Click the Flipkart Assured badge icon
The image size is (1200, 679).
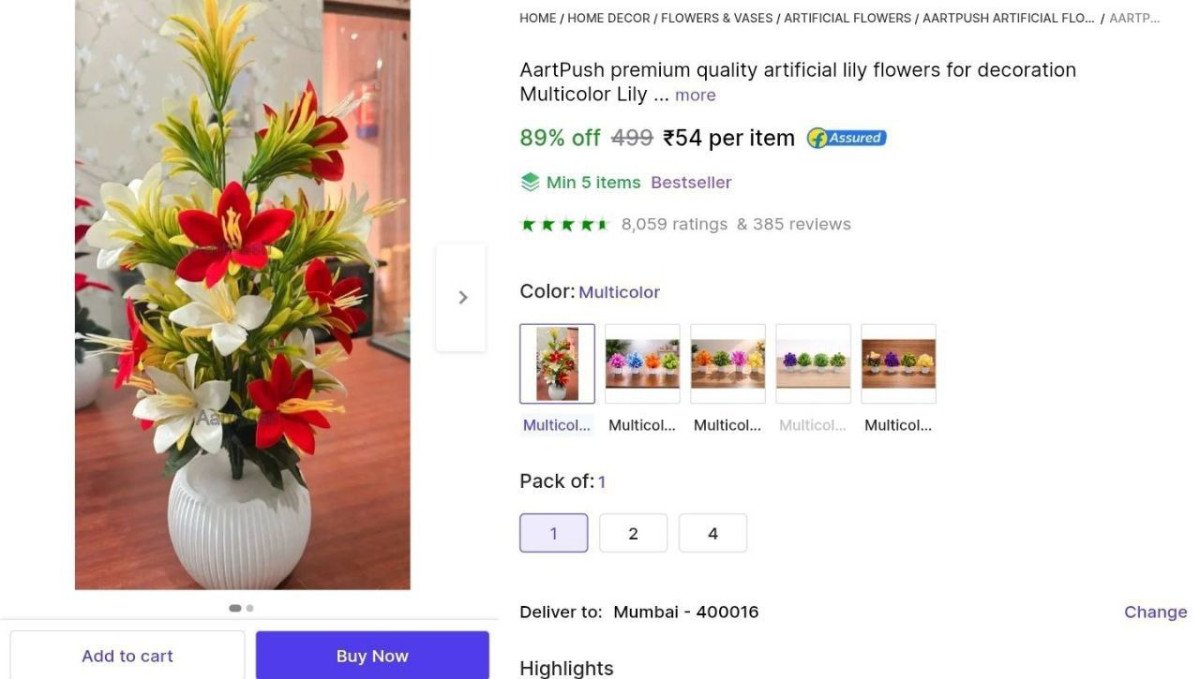[x=845, y=137]
